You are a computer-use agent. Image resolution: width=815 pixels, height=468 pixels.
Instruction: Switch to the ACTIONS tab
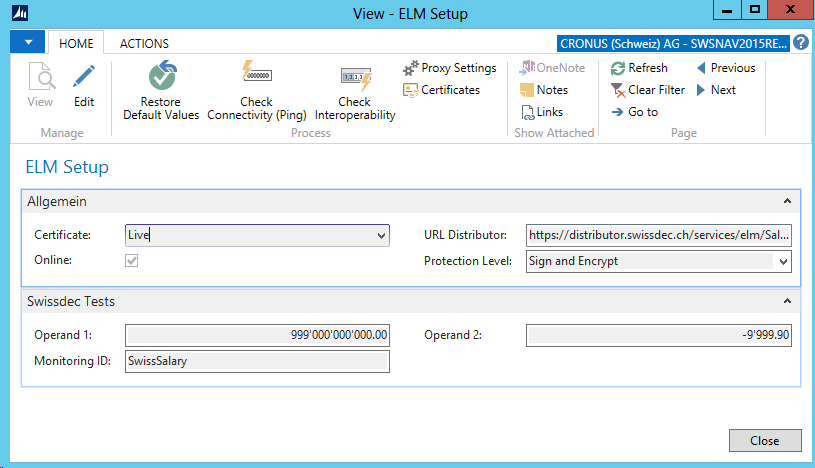tap(144, 44)
